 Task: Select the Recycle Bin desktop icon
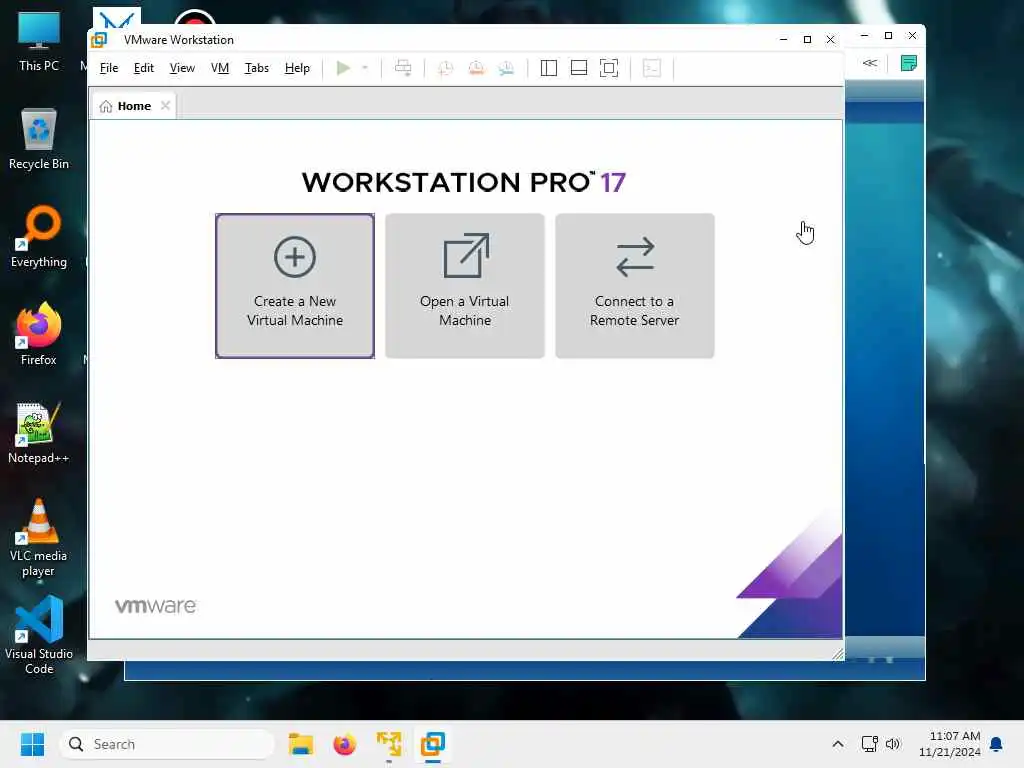coord(39,139)
